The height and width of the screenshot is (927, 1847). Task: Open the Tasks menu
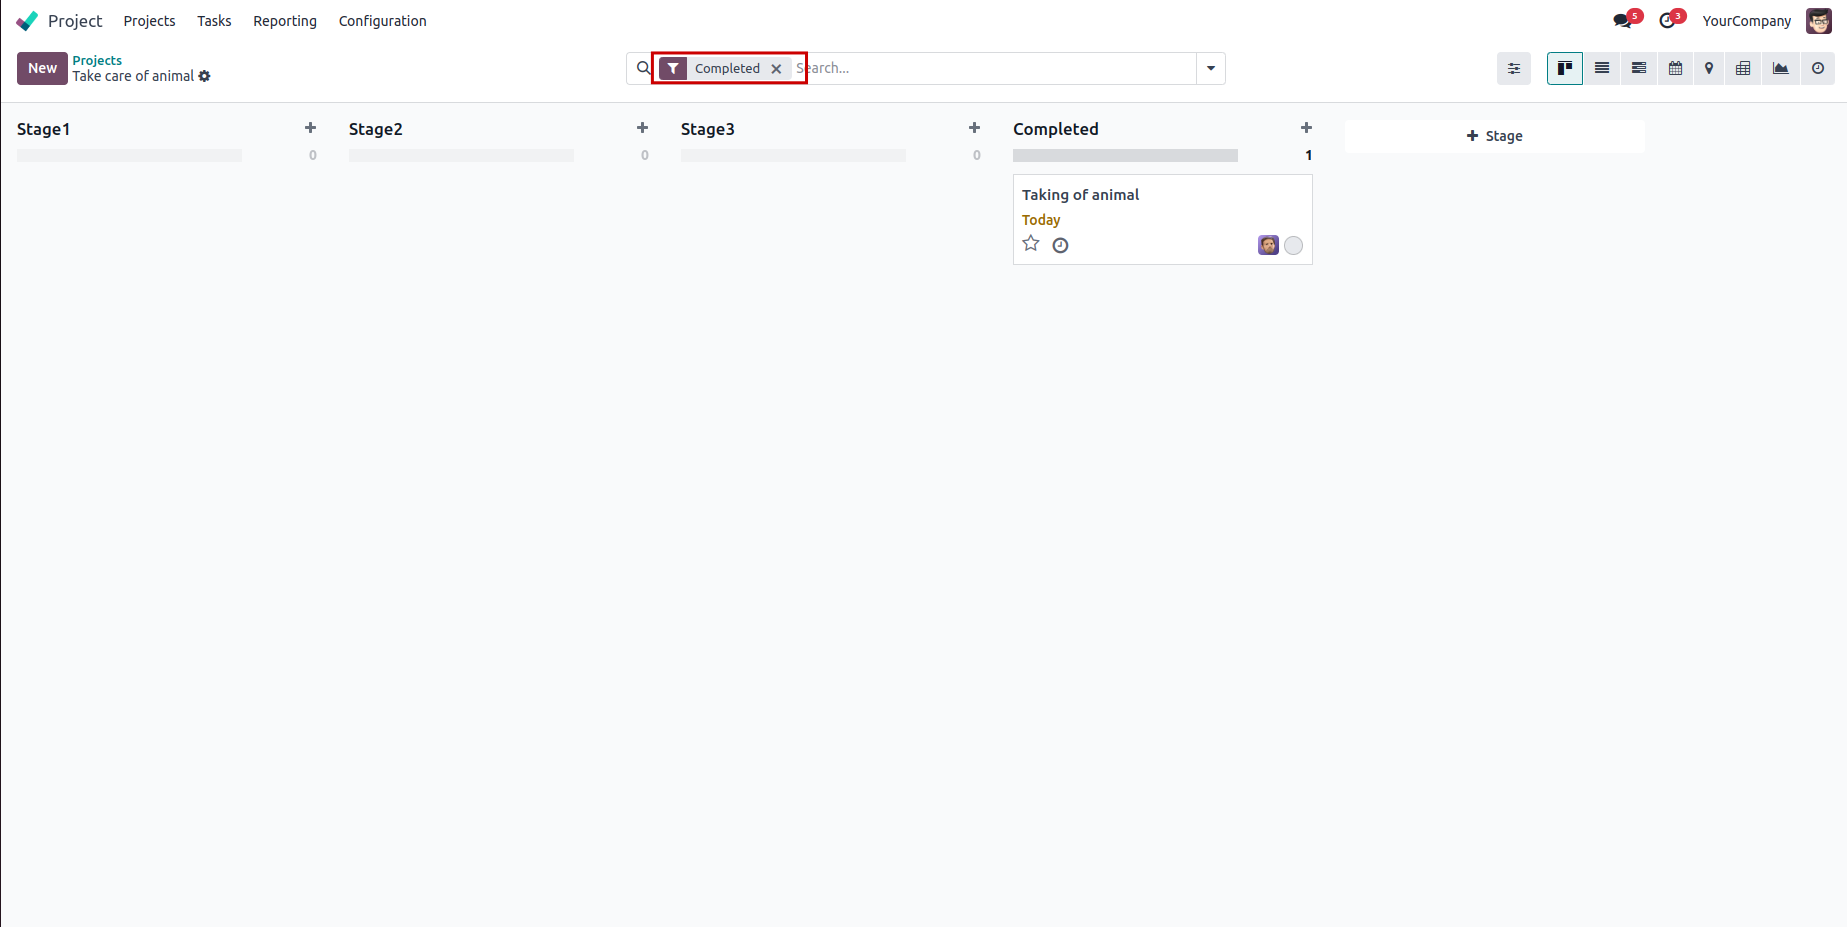click(x=214, y=21)
